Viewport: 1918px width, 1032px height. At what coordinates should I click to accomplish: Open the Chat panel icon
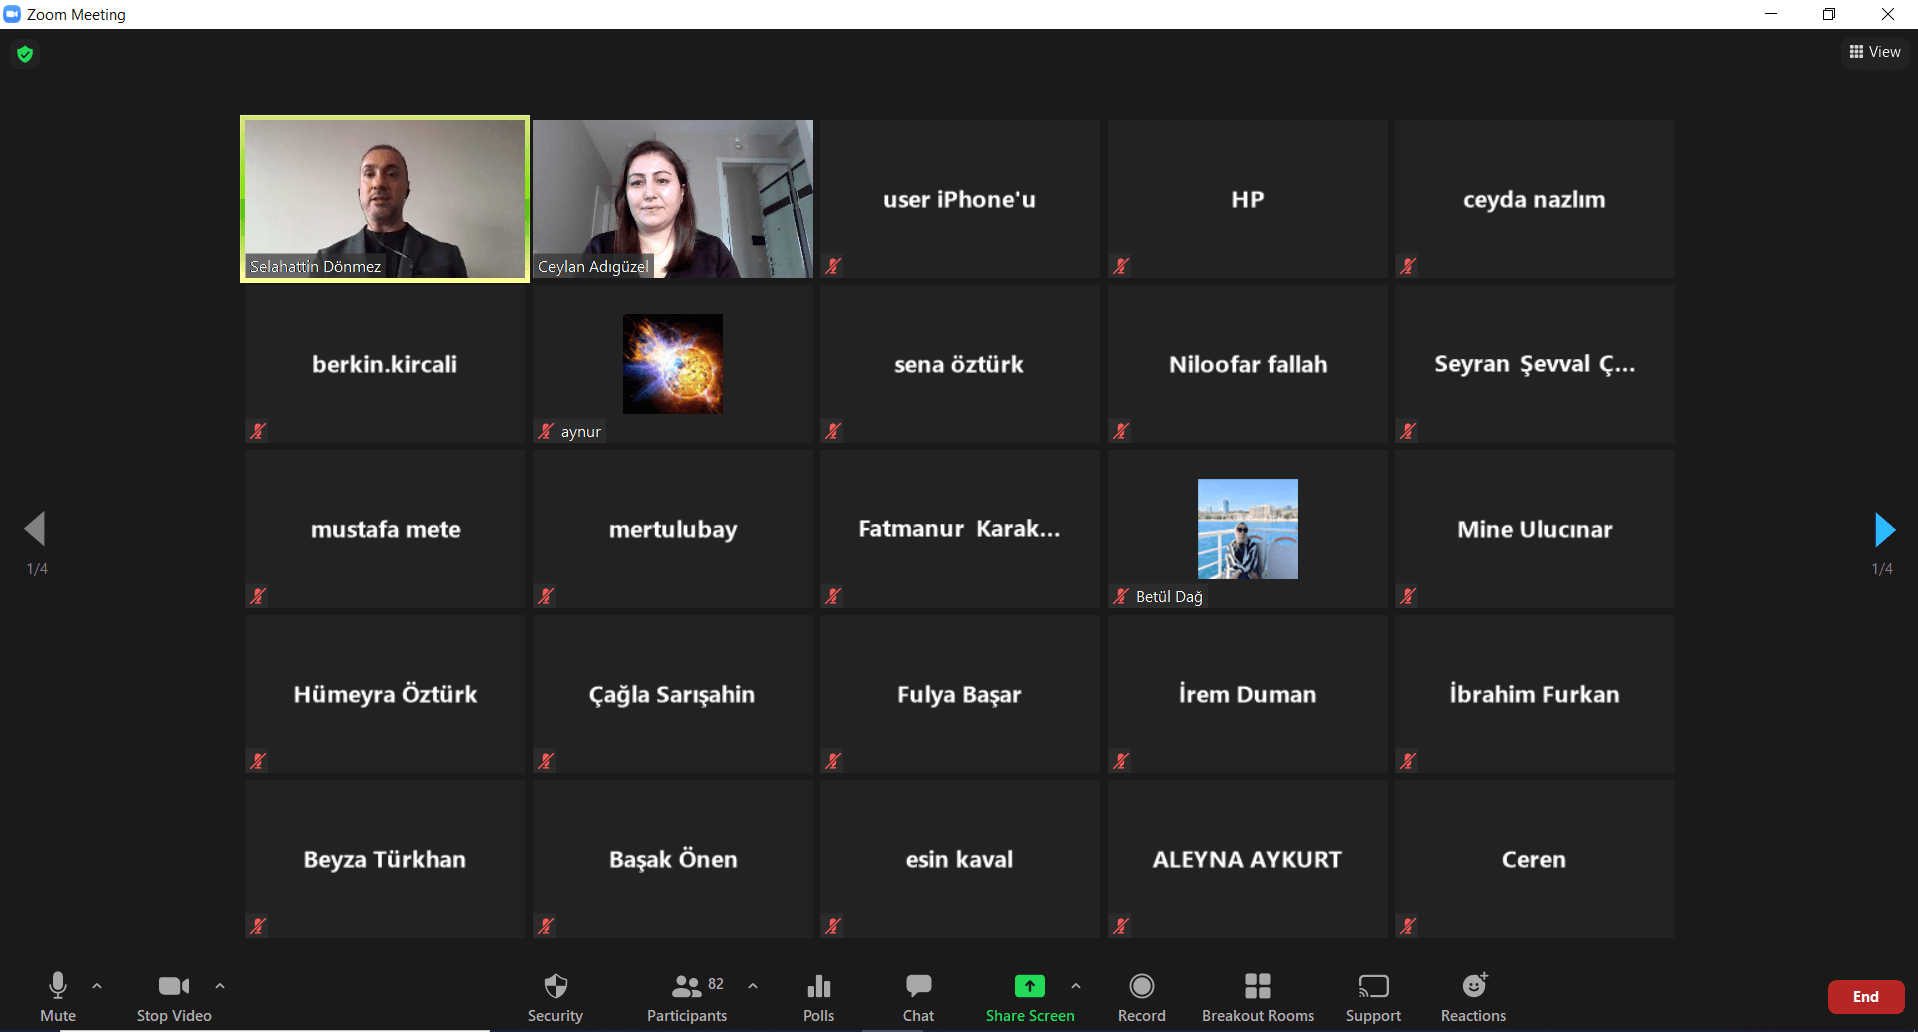click(918, 986)
